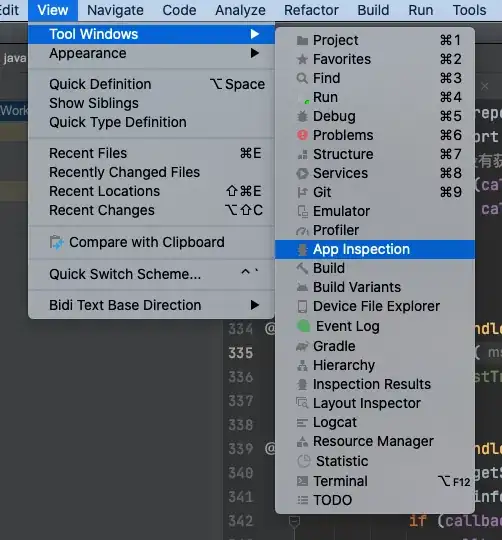
Task: Open the Navigate menu
Action: (115, 10)
